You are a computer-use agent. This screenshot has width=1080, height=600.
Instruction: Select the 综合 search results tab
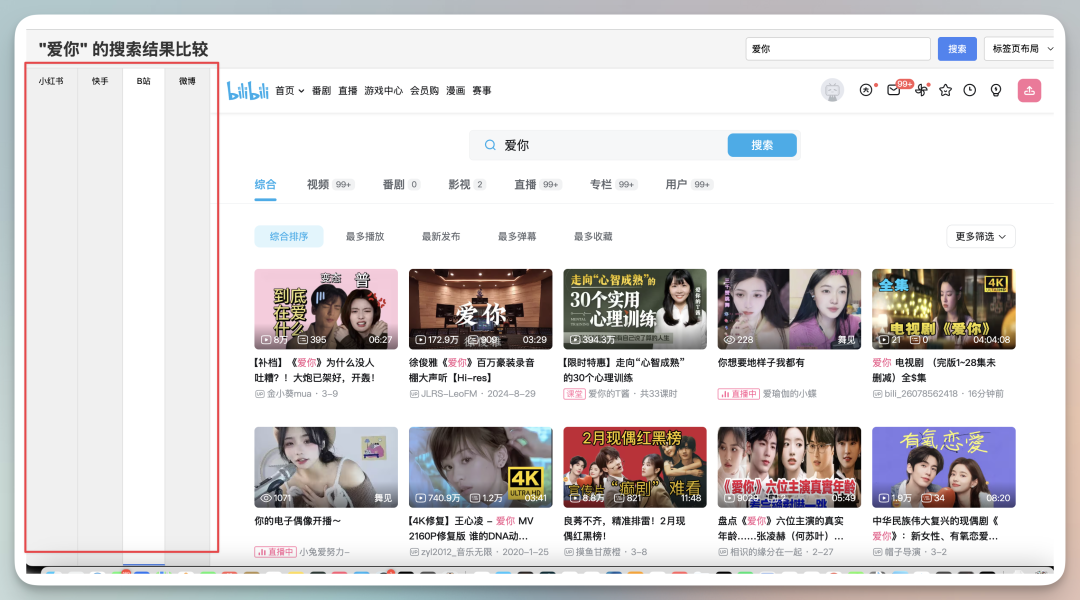pyautogui.click(x=265, y=185)
